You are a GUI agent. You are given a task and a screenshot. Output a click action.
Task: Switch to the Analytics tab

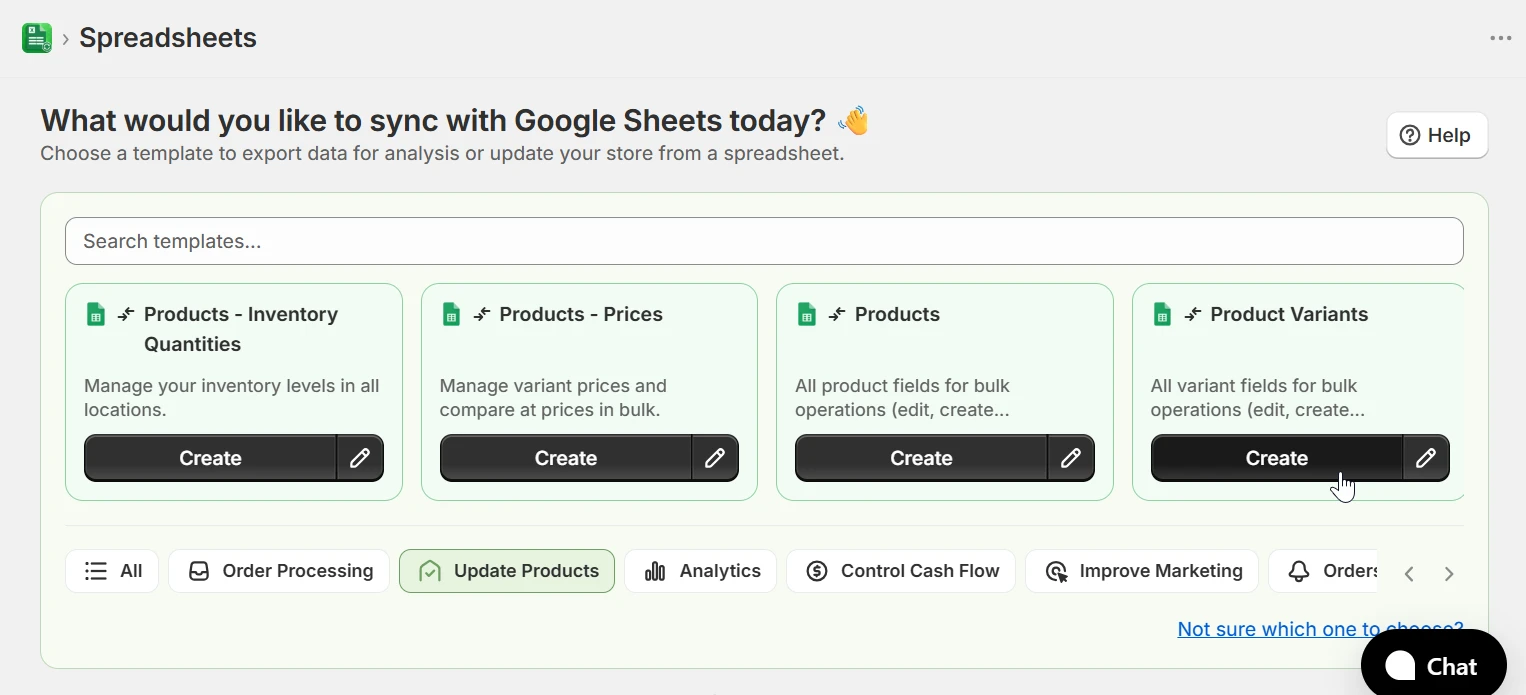[701, 571]
